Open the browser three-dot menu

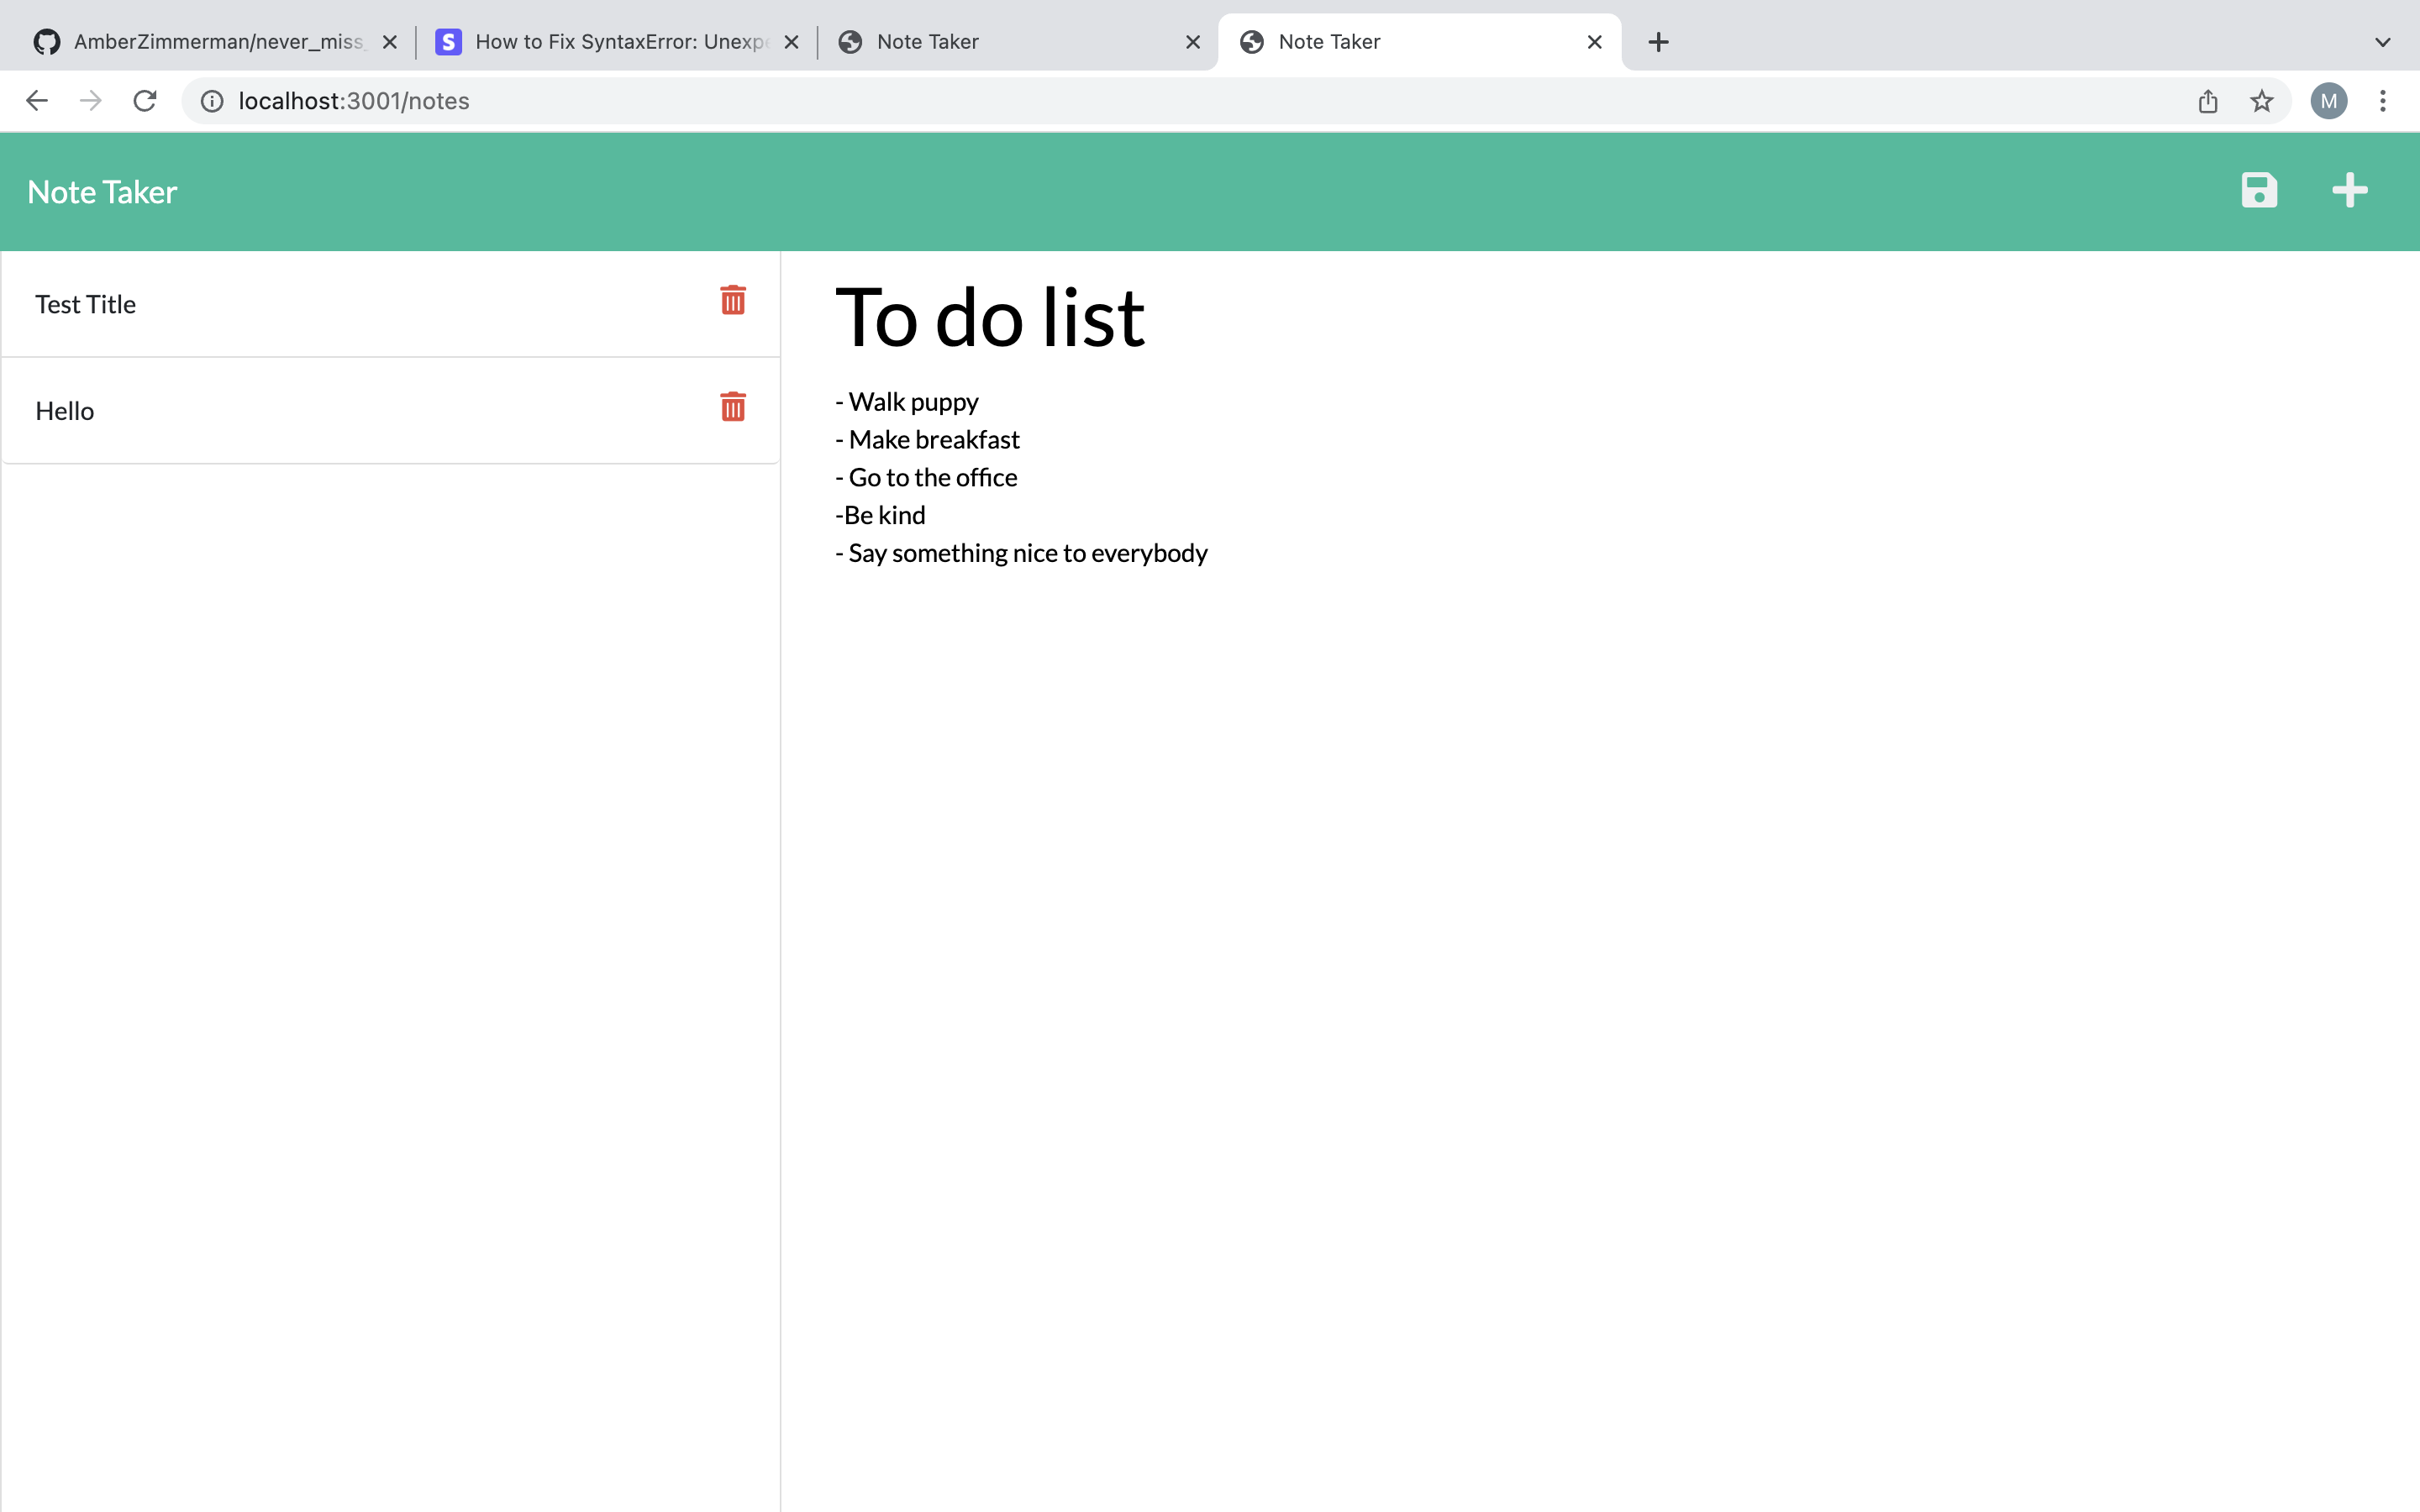(x=2384, y=100)
